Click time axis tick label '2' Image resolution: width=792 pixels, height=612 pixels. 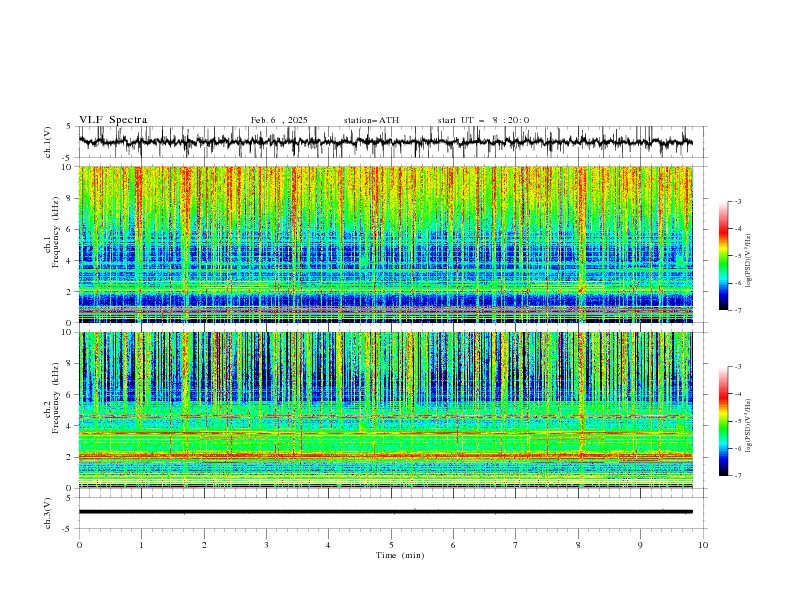(204, 545)
